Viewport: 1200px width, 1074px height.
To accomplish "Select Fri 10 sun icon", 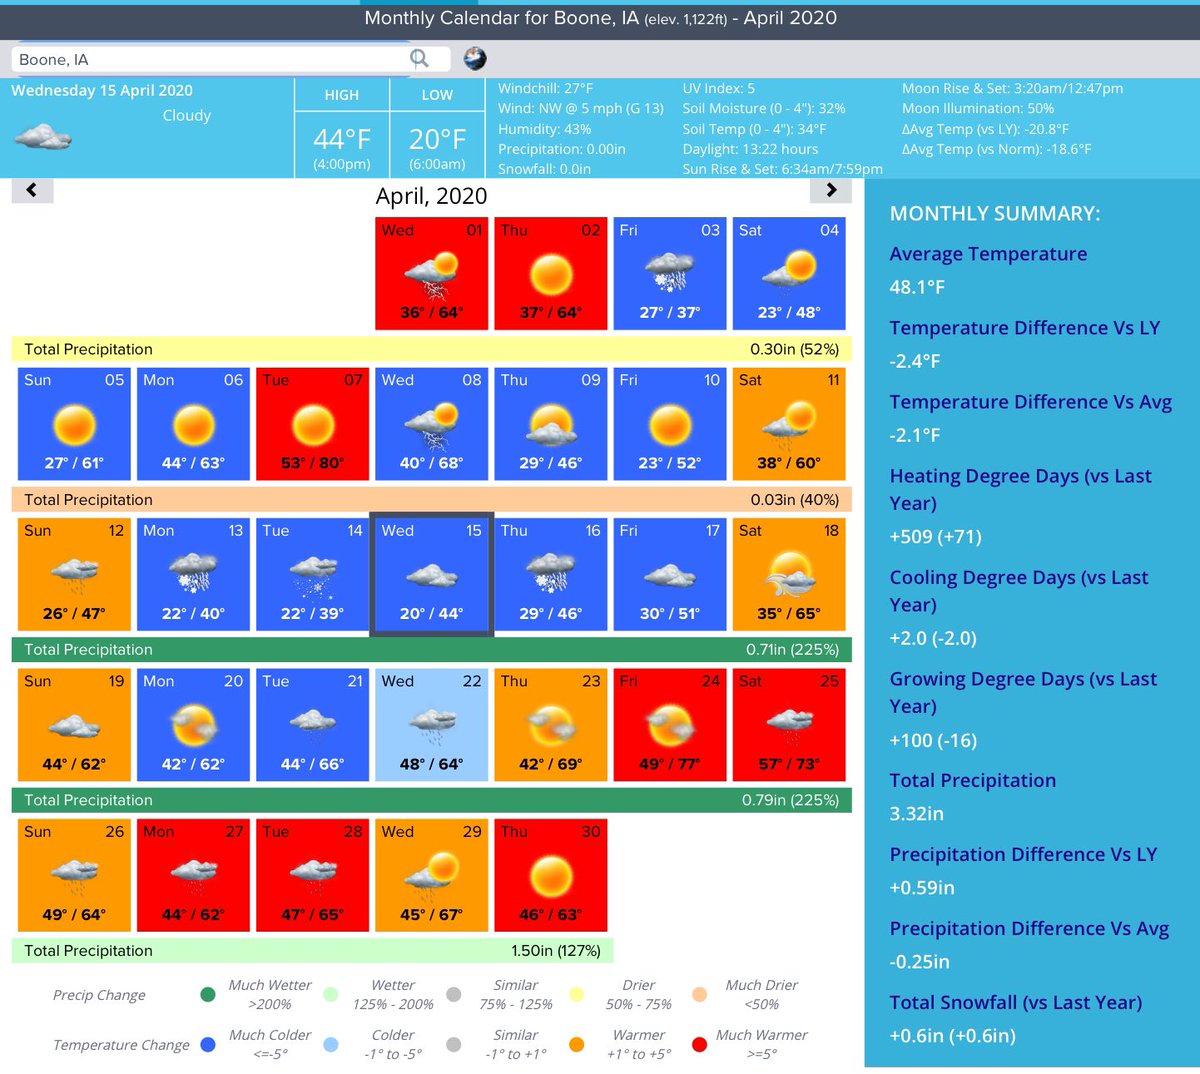I will coord(670,425).
